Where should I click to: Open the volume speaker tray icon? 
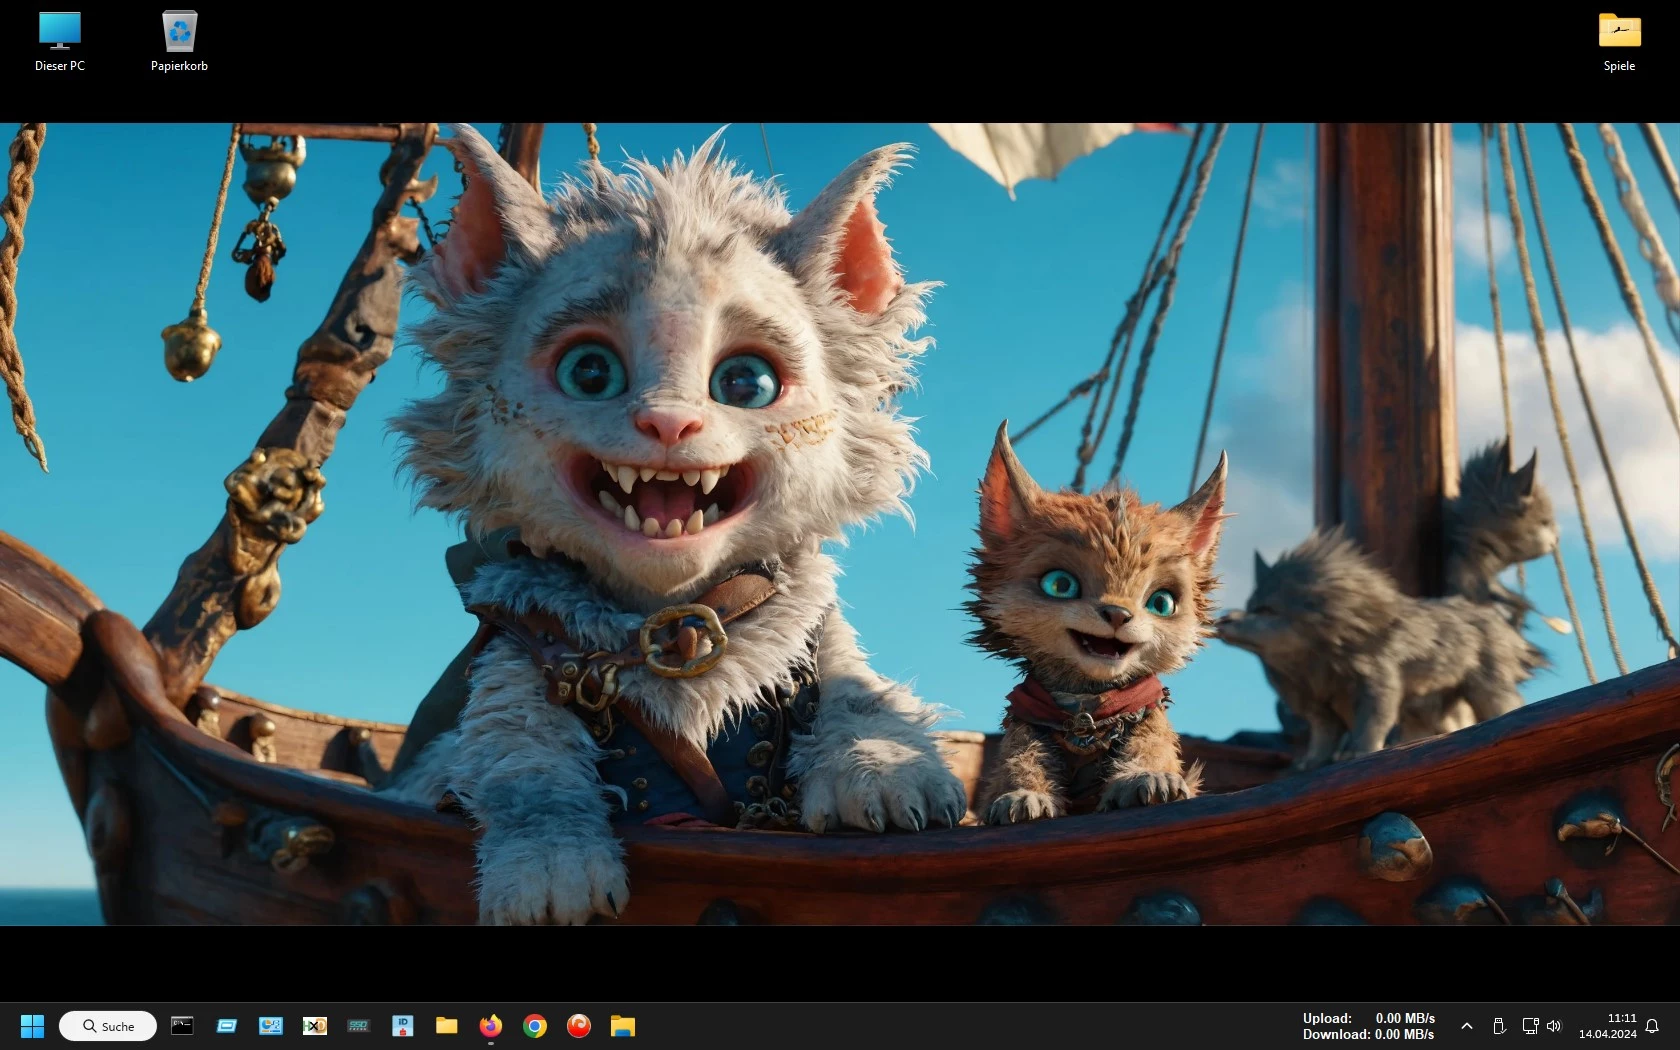[x=1554, y=1026]
